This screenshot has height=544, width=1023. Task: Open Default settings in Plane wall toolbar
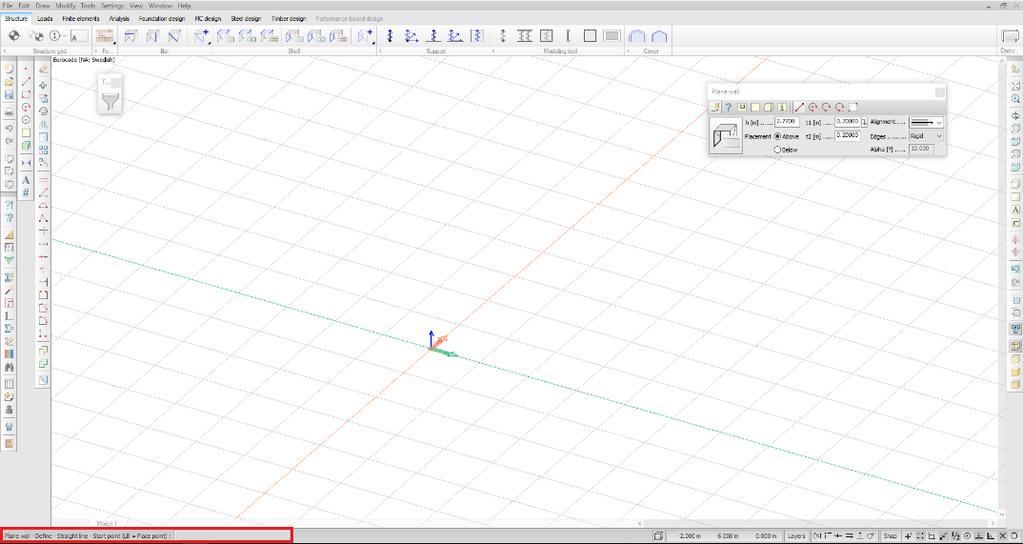tap(716, 107)
